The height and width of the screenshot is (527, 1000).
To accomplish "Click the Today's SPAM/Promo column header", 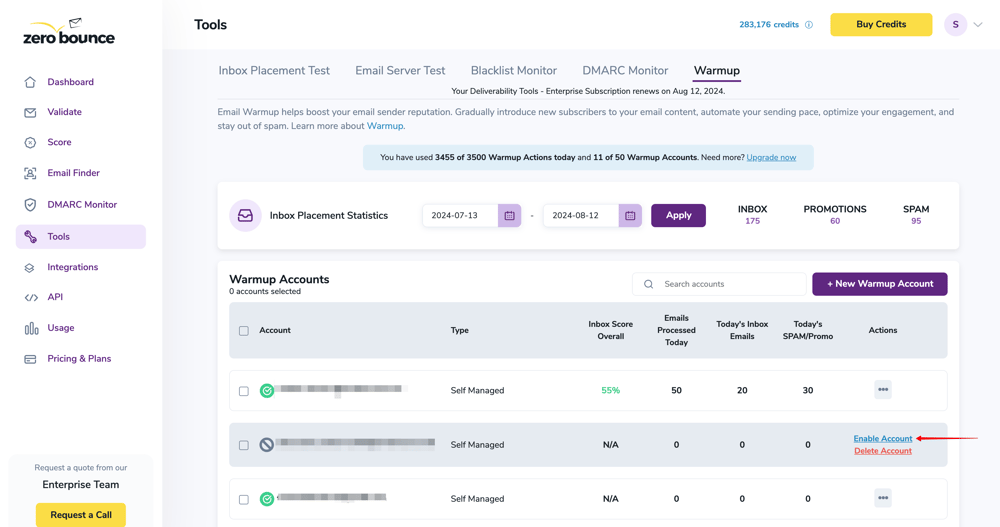I will coord(807,330).
